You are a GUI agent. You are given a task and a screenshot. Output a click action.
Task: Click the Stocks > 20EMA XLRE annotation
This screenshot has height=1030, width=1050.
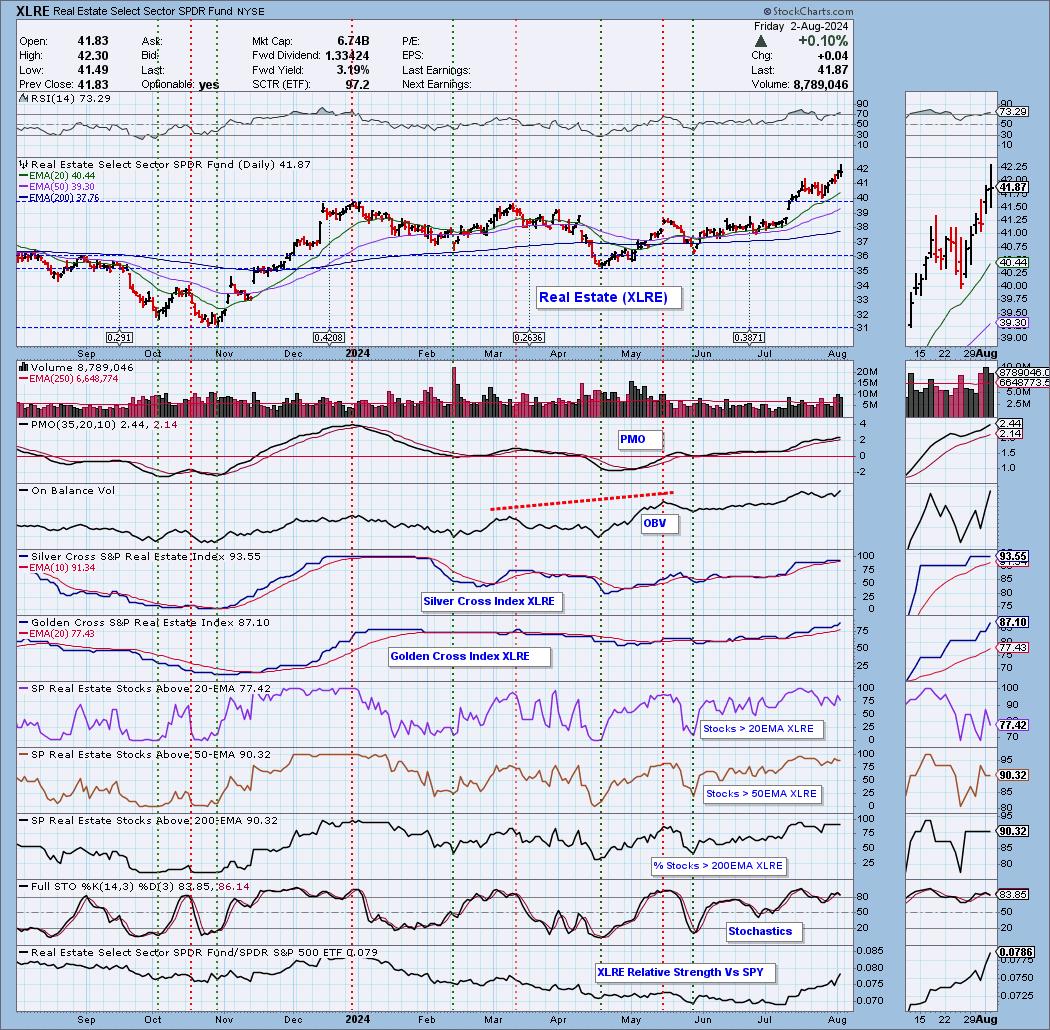click(761, 729)
